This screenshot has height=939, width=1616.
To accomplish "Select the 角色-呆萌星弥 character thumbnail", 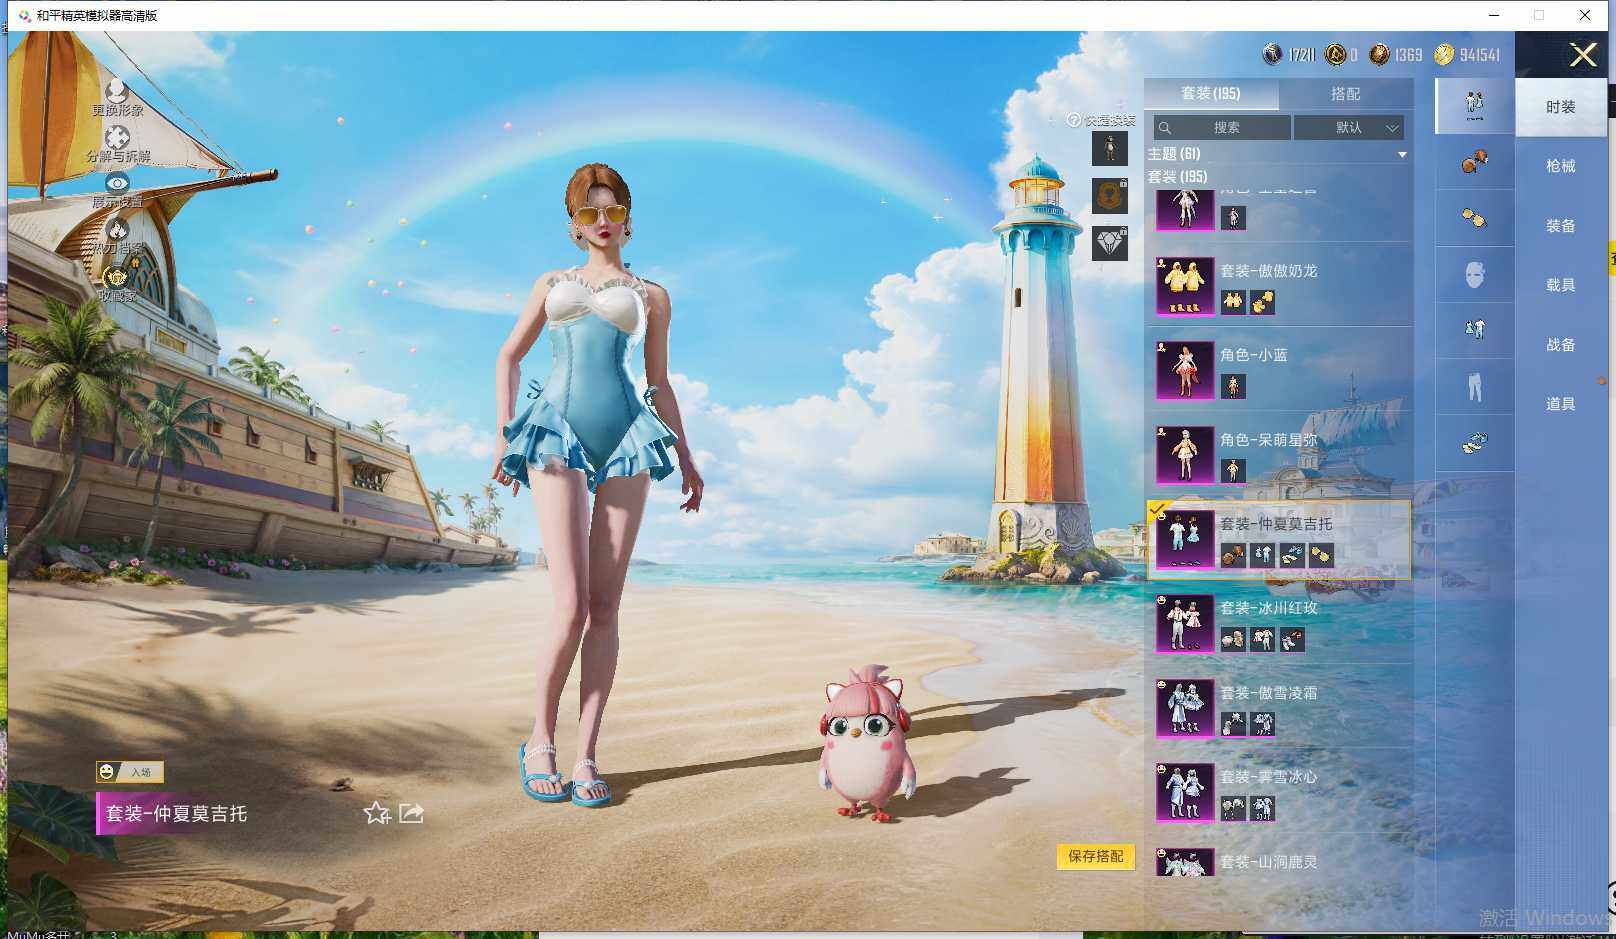I will [1185, 455].
